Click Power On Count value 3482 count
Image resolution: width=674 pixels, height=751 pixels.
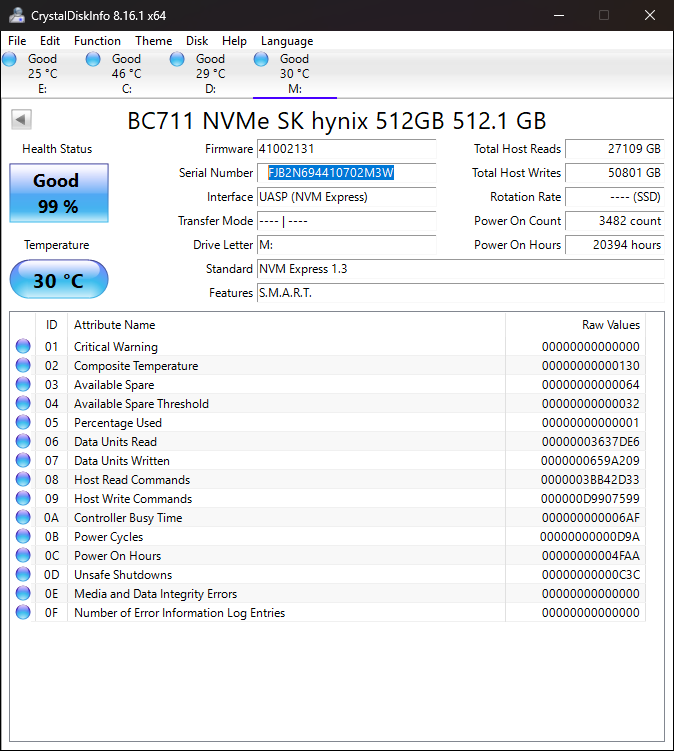615,221
